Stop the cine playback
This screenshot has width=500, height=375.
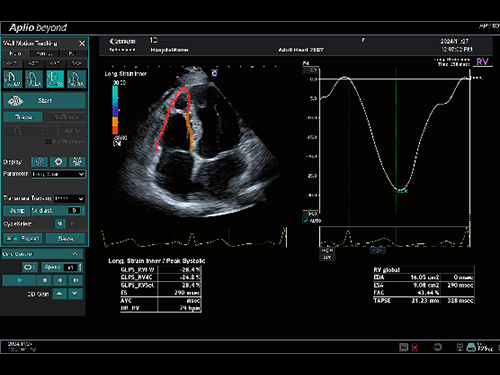(x=45, y=280)
